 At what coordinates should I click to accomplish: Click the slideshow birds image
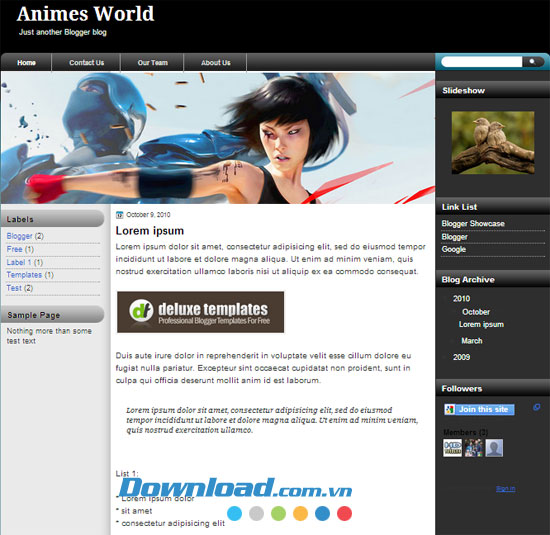493,143
